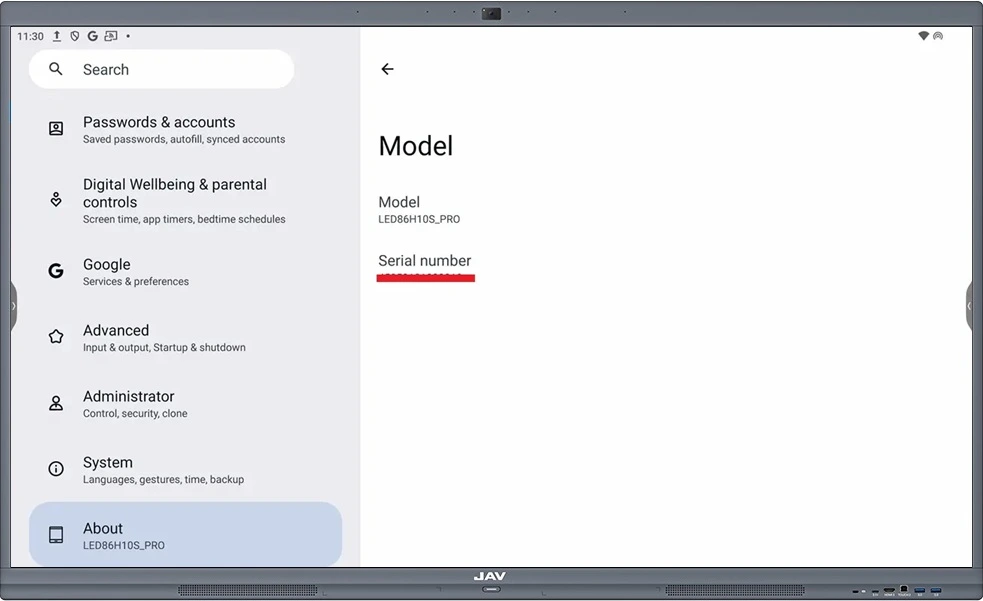The image size is (983, 601).
Task: Click the Advanced star icon
Action: coord(56,337)
